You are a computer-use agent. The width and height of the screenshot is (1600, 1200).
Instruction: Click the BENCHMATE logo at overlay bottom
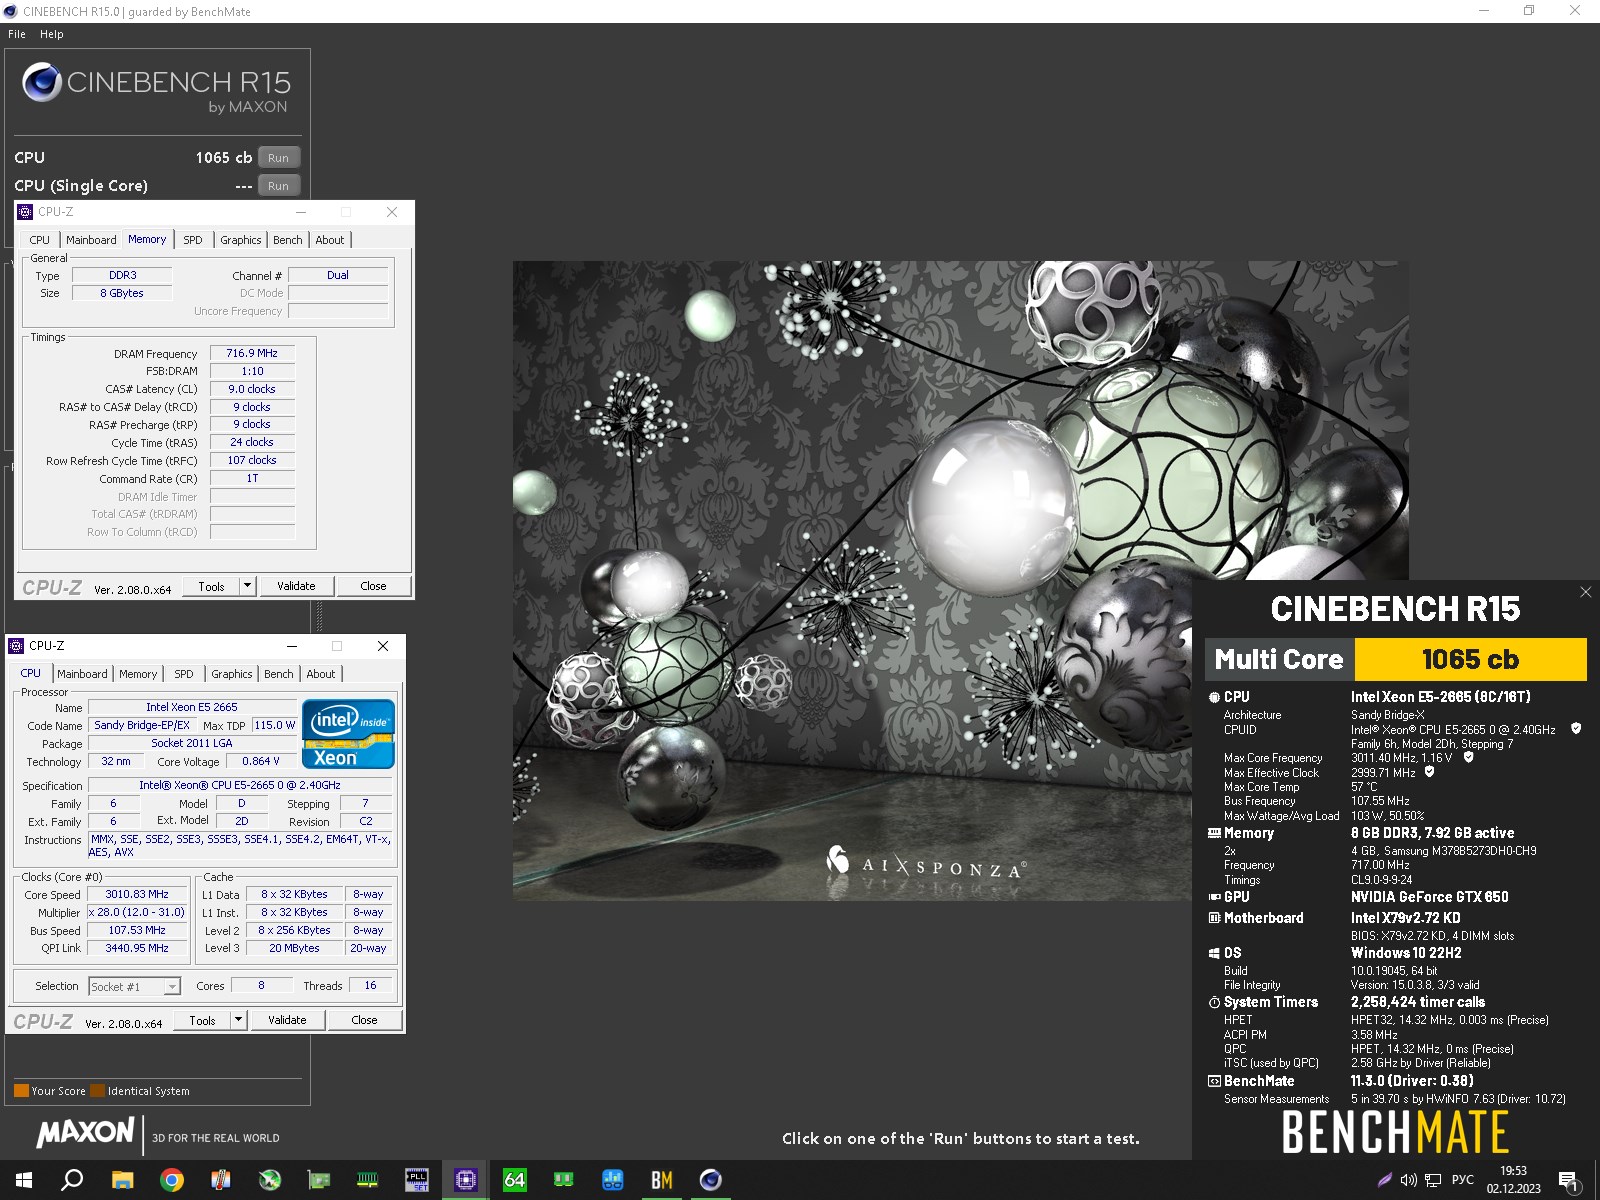1395,1132
